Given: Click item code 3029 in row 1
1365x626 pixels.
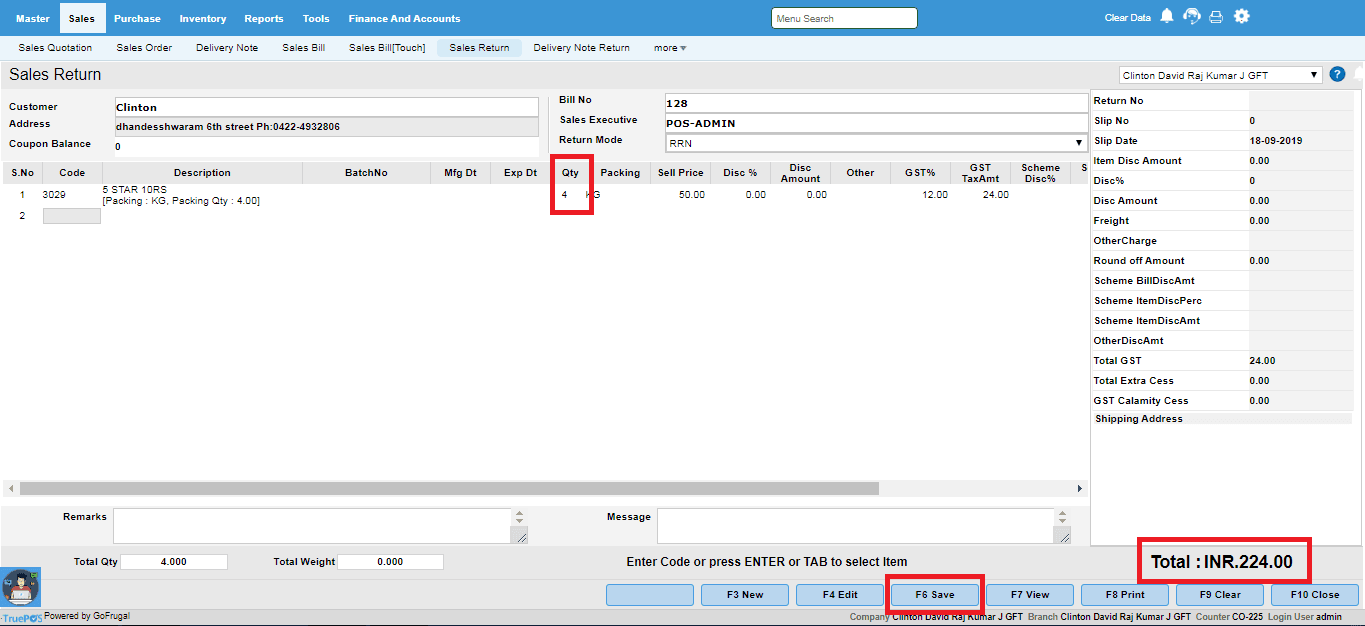Looking at the screenshot, I should click(x=54, y=195).
